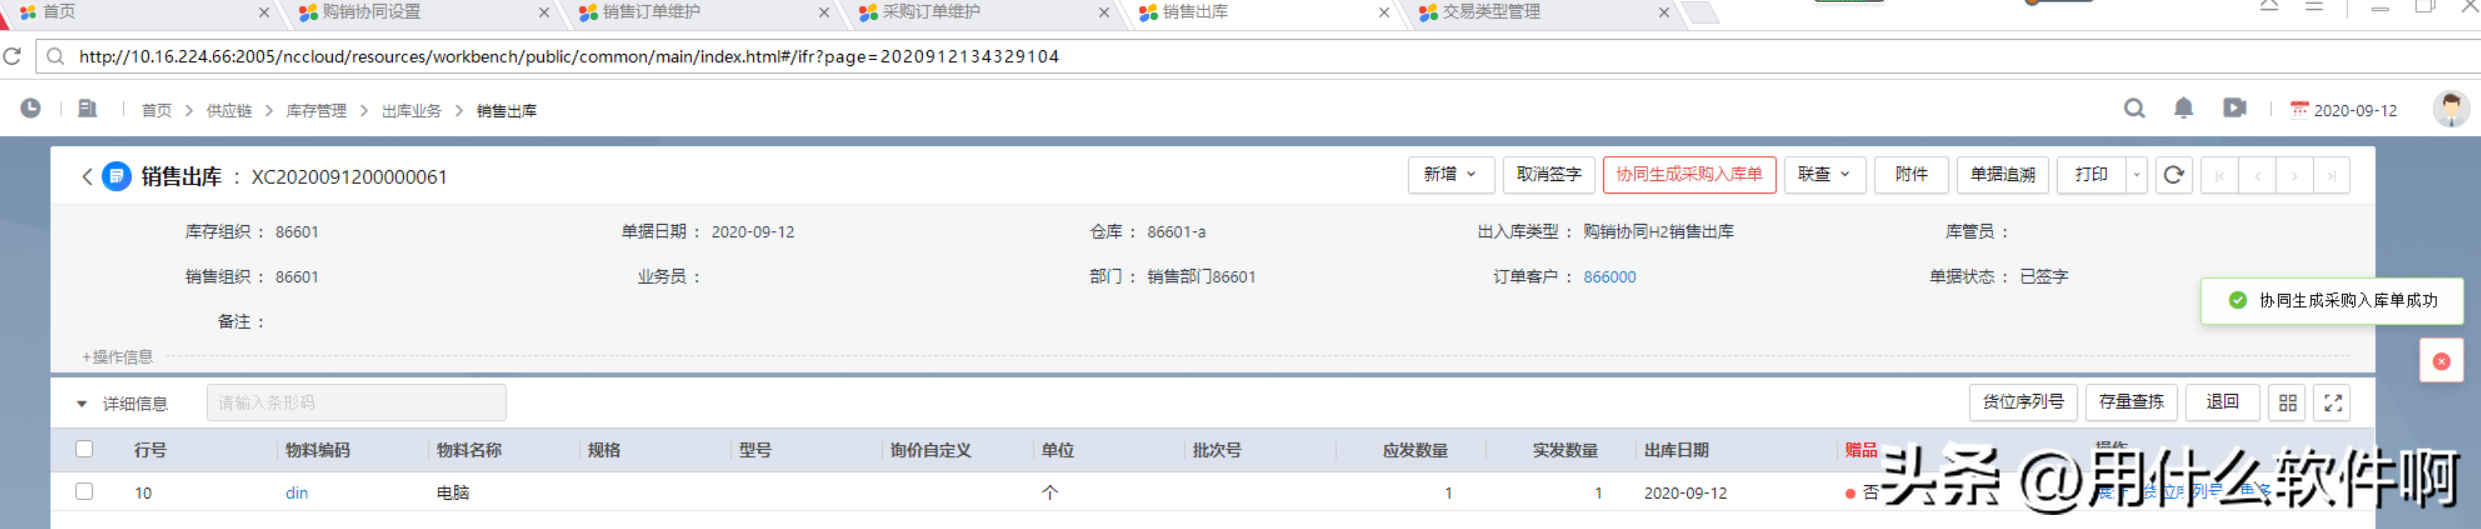Open notifications bell icon
This screenshot has width=2481, height=529.
coord(2183,109)
